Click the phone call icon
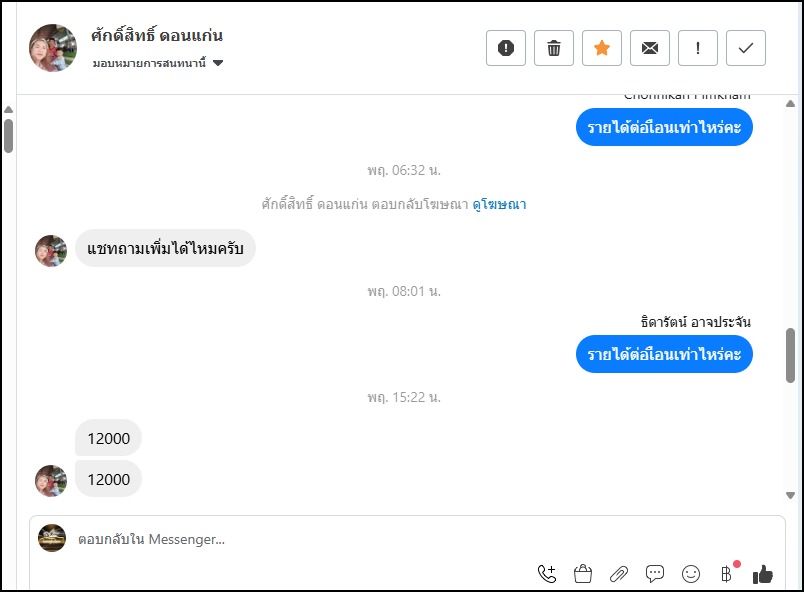The width and height of the screenshot is (804, 592). pos(547,573)
